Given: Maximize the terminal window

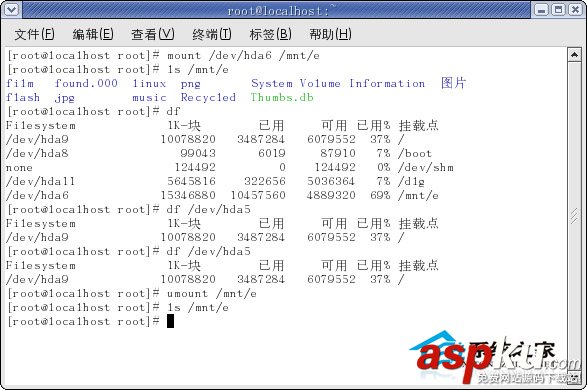Looking at the screenshot, I should coord(559,10).
